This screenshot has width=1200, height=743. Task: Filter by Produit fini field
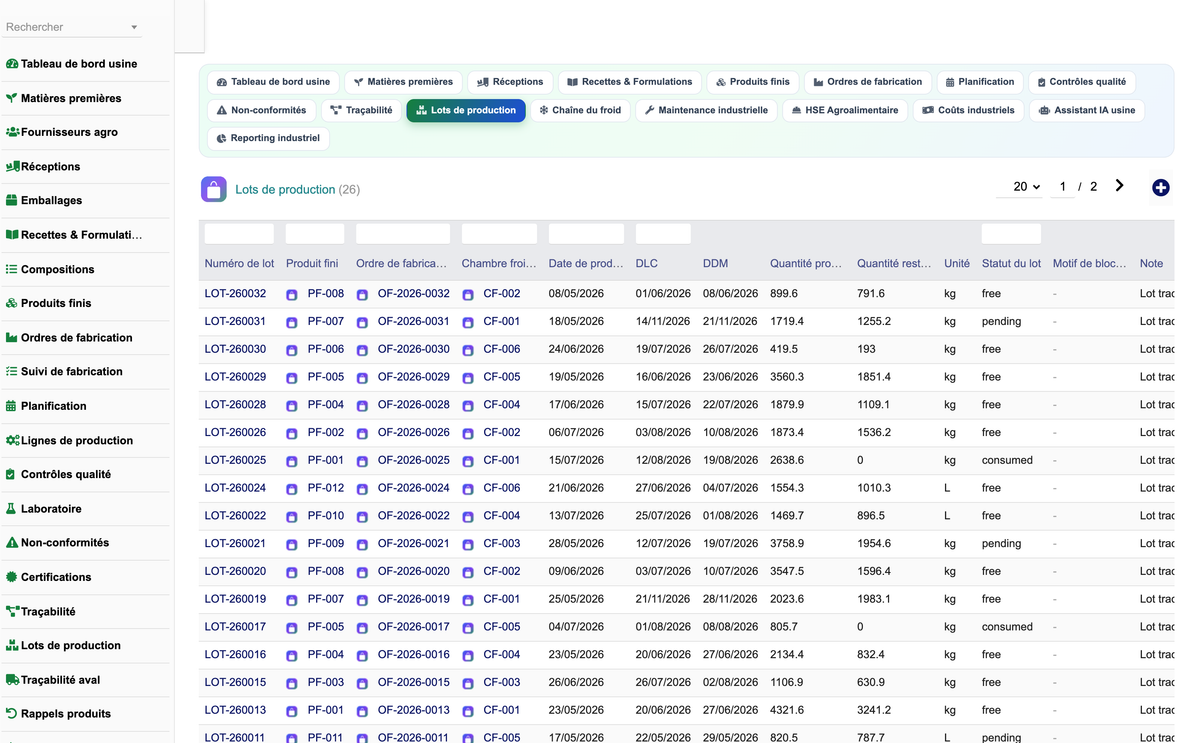pos(315,234)
